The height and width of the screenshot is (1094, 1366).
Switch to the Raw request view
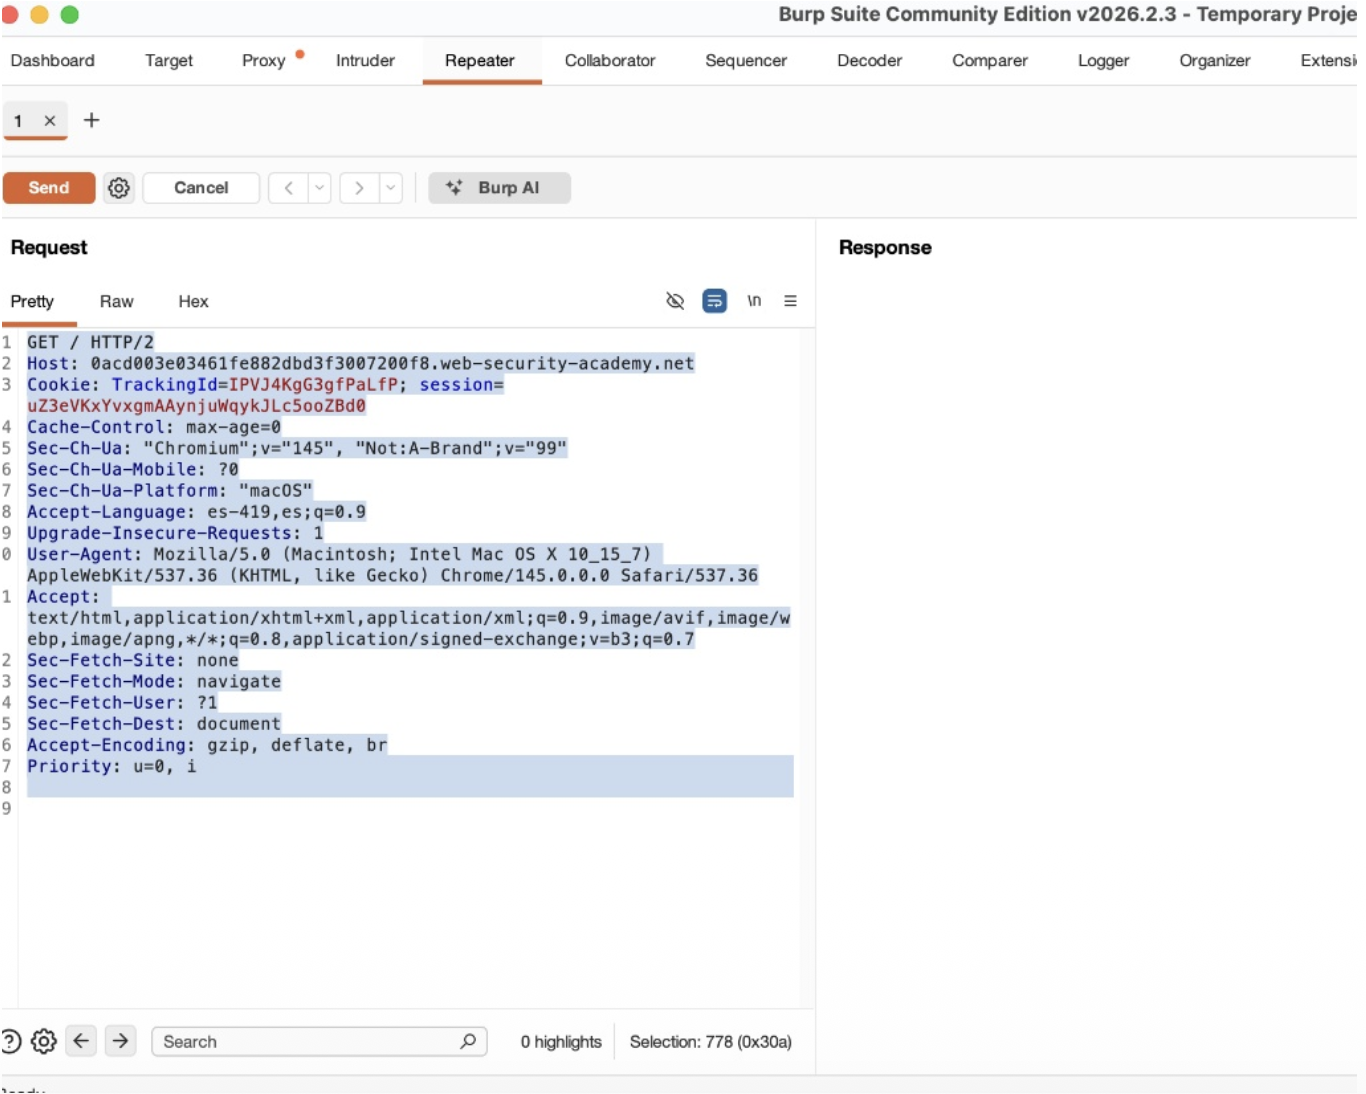(x=116, y=302)
